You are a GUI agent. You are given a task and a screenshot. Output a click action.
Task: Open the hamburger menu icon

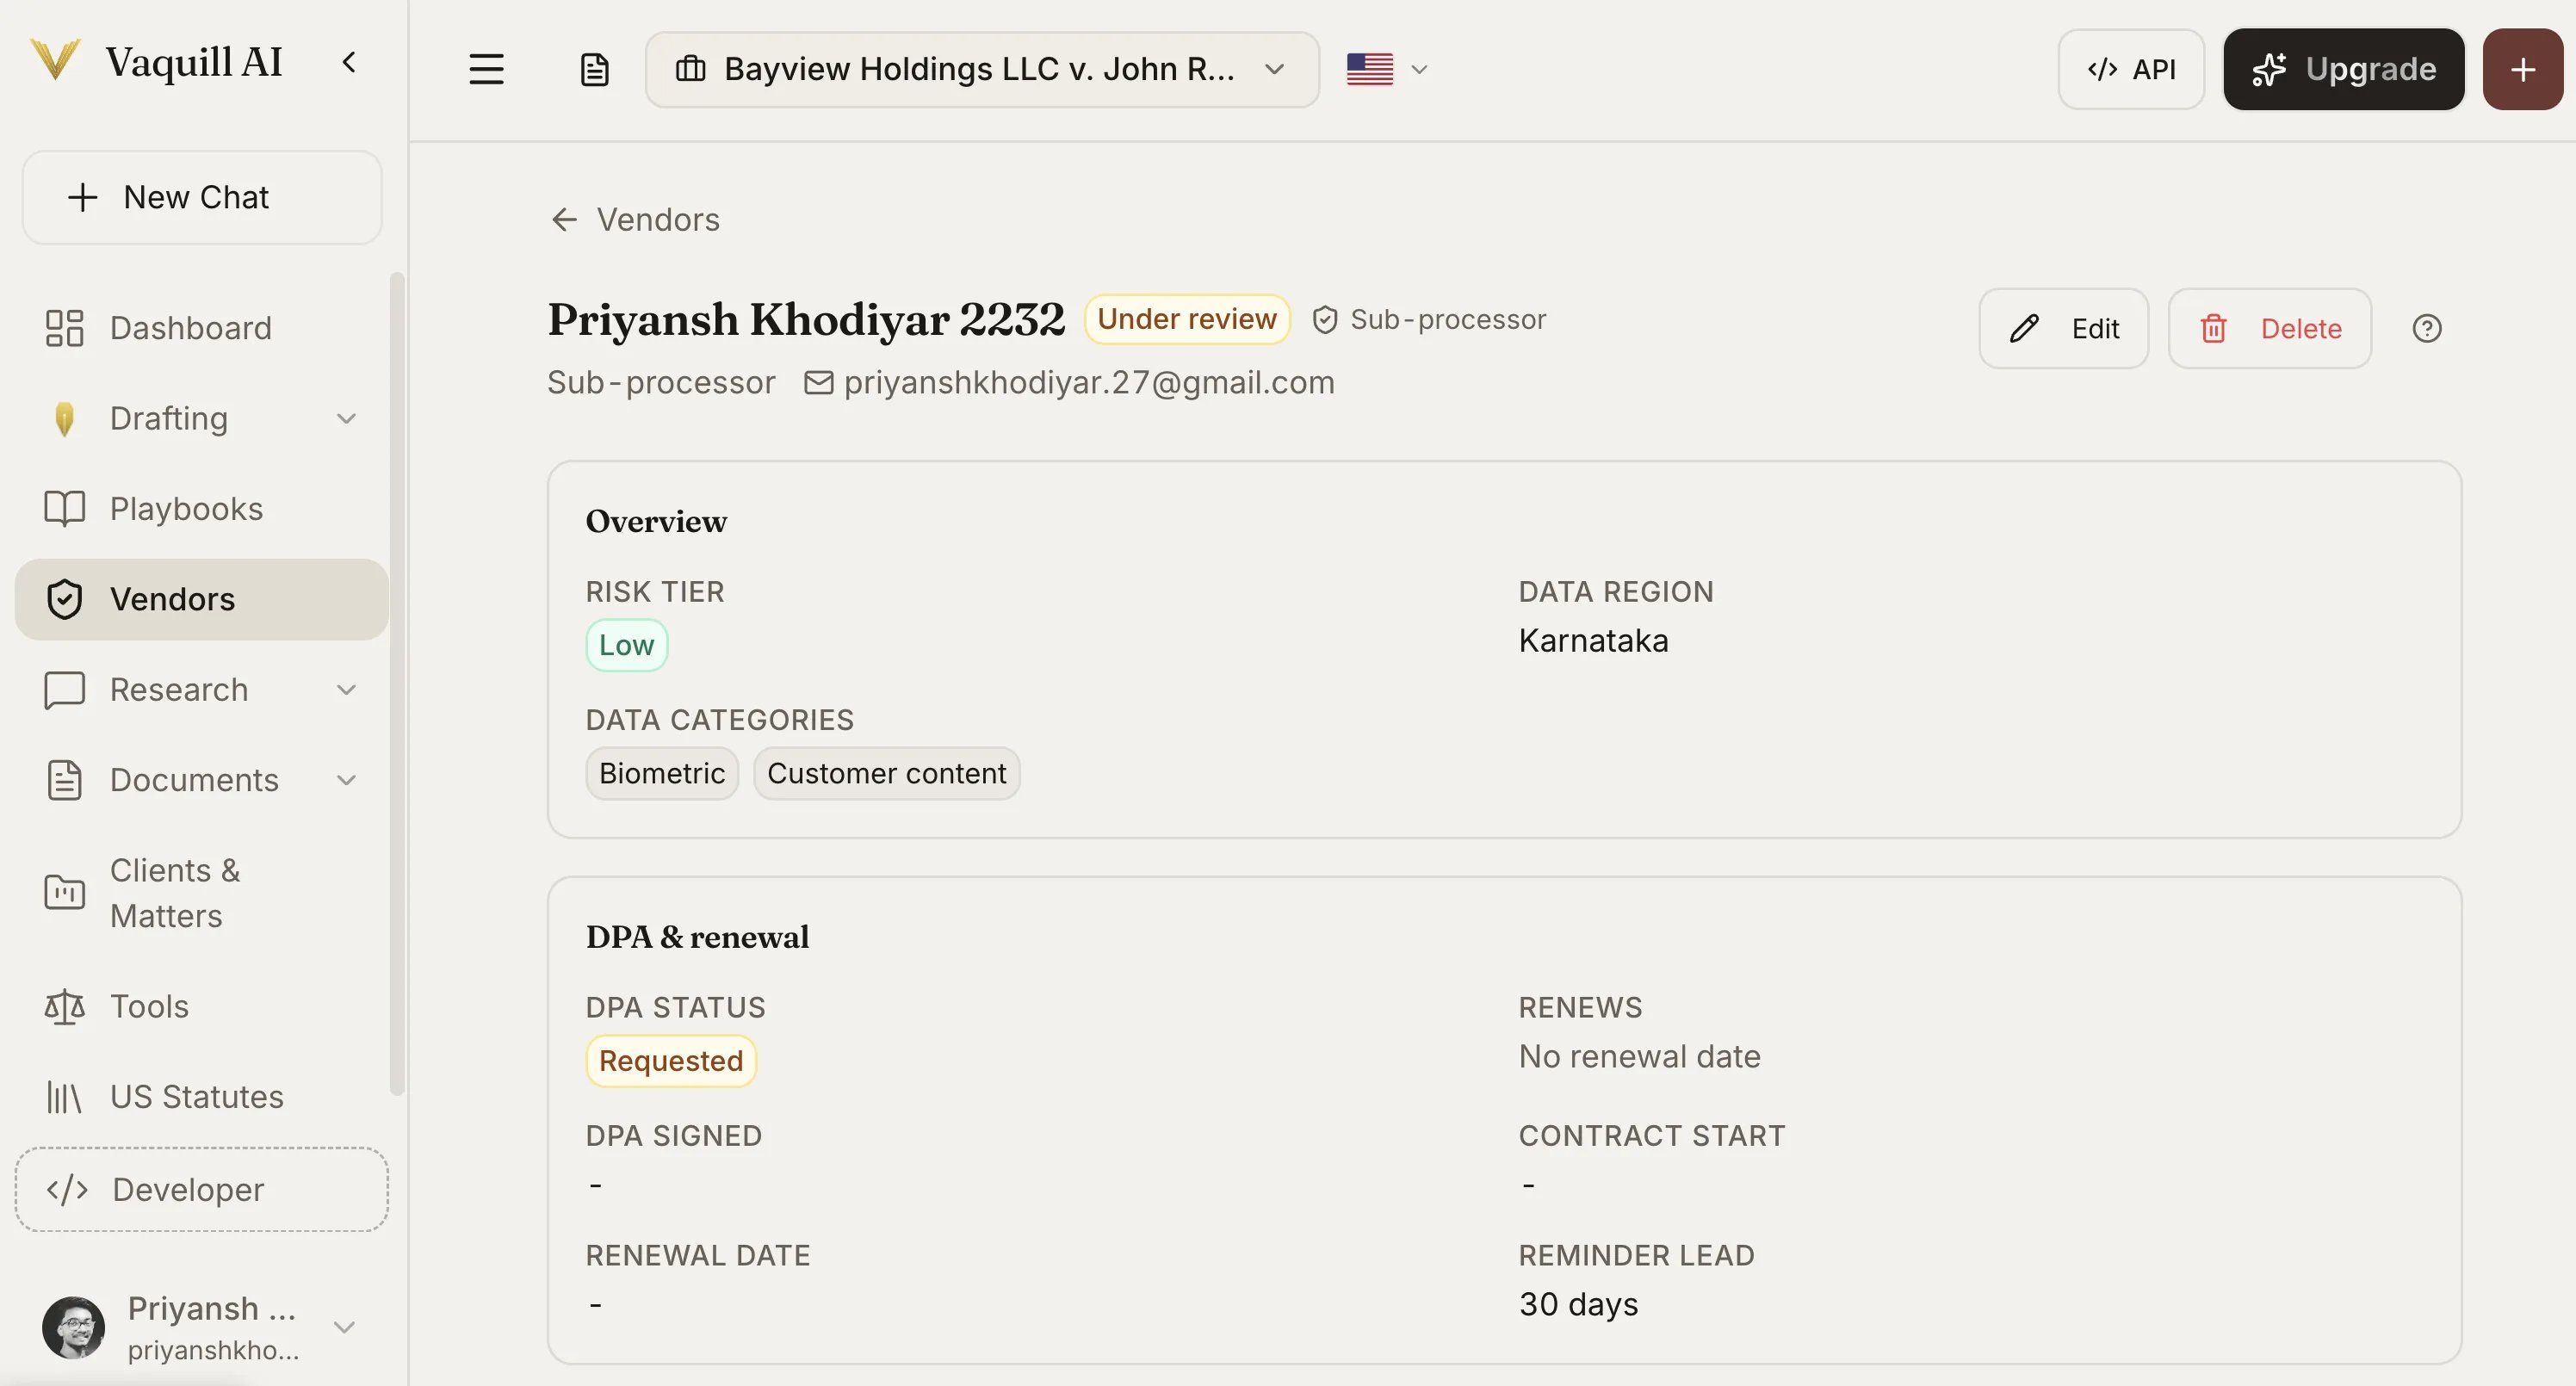click(x=486, y=69)
